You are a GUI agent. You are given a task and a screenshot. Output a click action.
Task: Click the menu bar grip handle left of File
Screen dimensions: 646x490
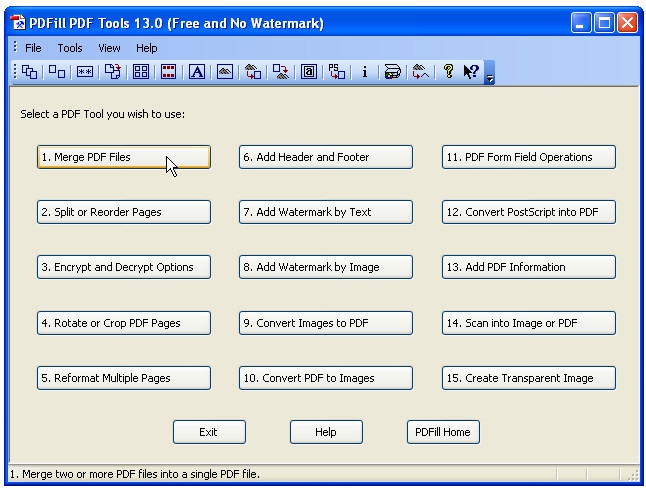click(15, 47)
